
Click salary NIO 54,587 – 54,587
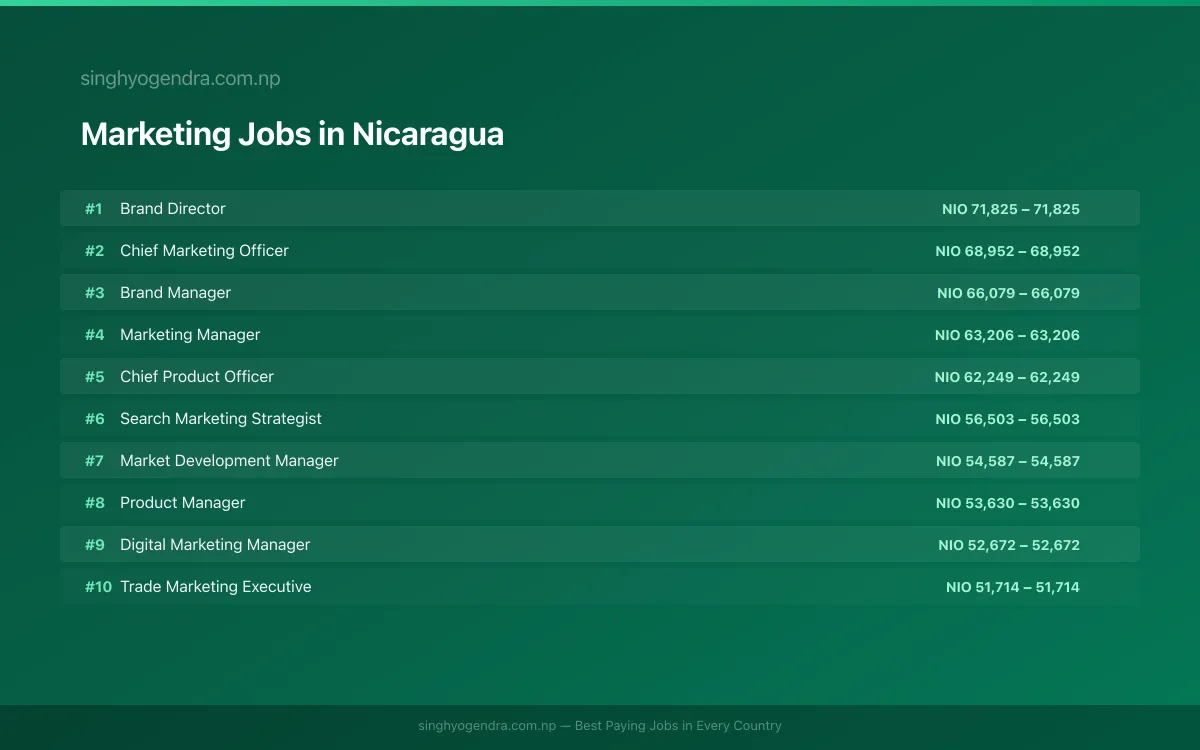(1008, 461)
